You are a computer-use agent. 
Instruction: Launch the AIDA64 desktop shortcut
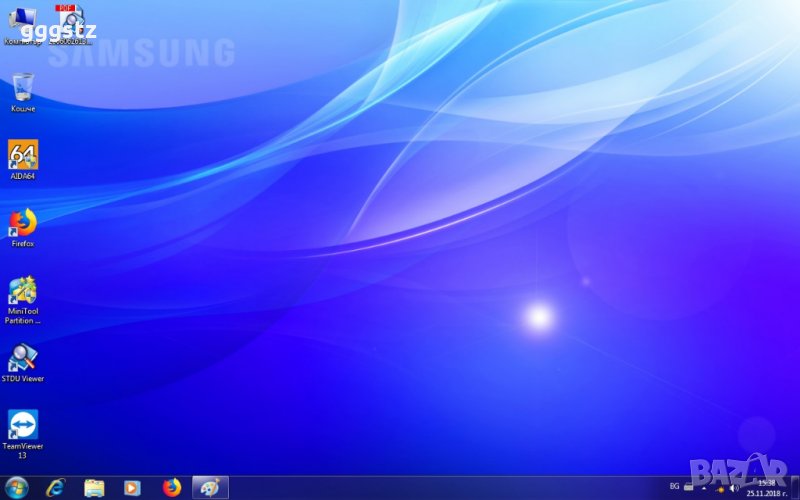click(23, 155)
